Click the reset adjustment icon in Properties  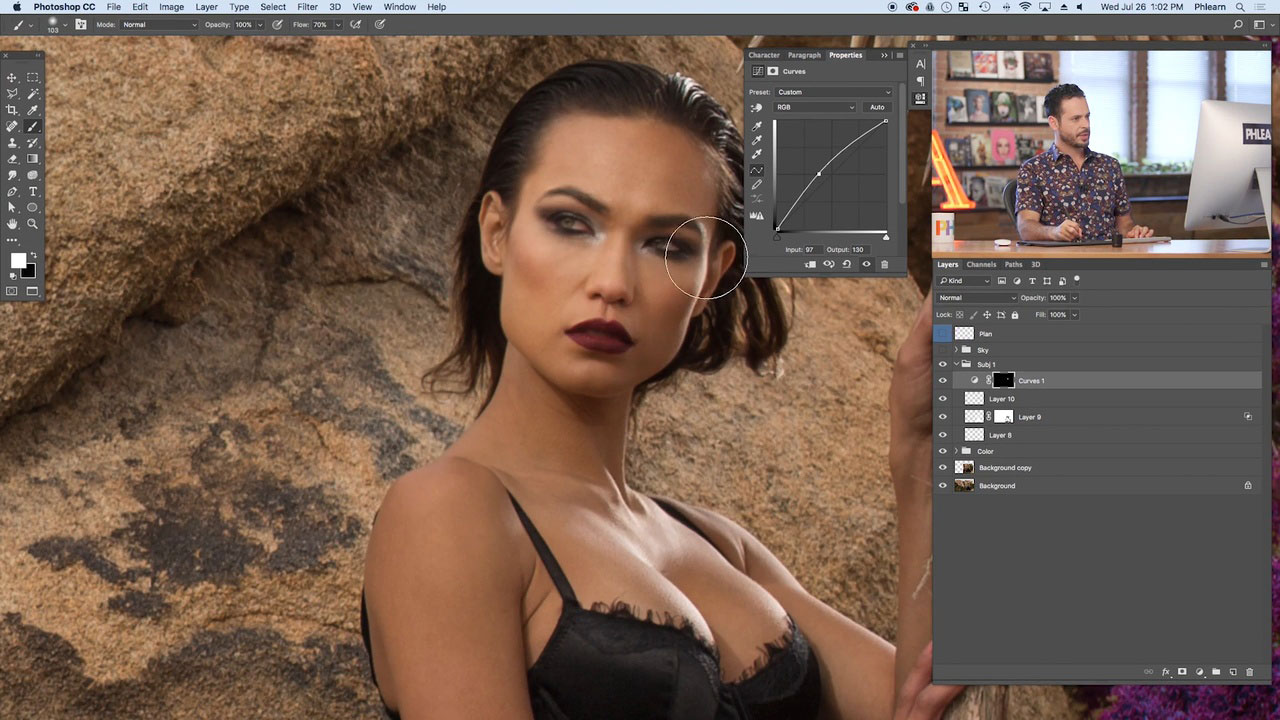[x=847, y=264]
